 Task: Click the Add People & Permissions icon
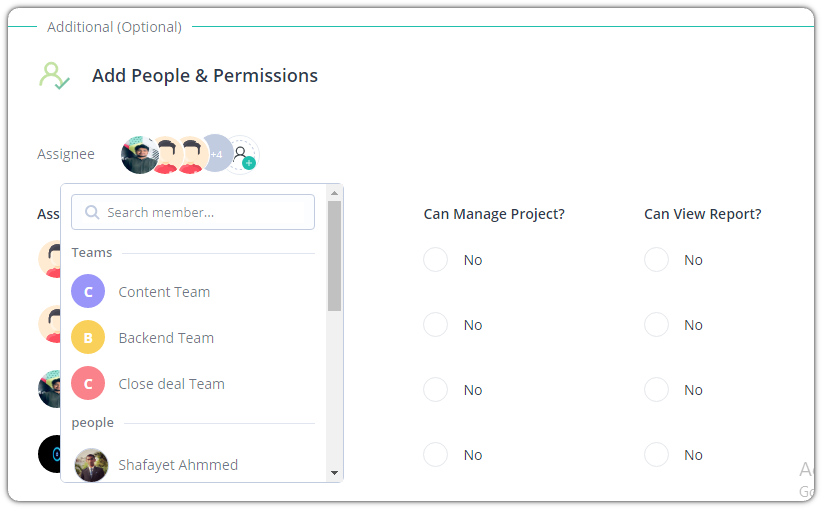pyautogui.click(x=54, y=76)
